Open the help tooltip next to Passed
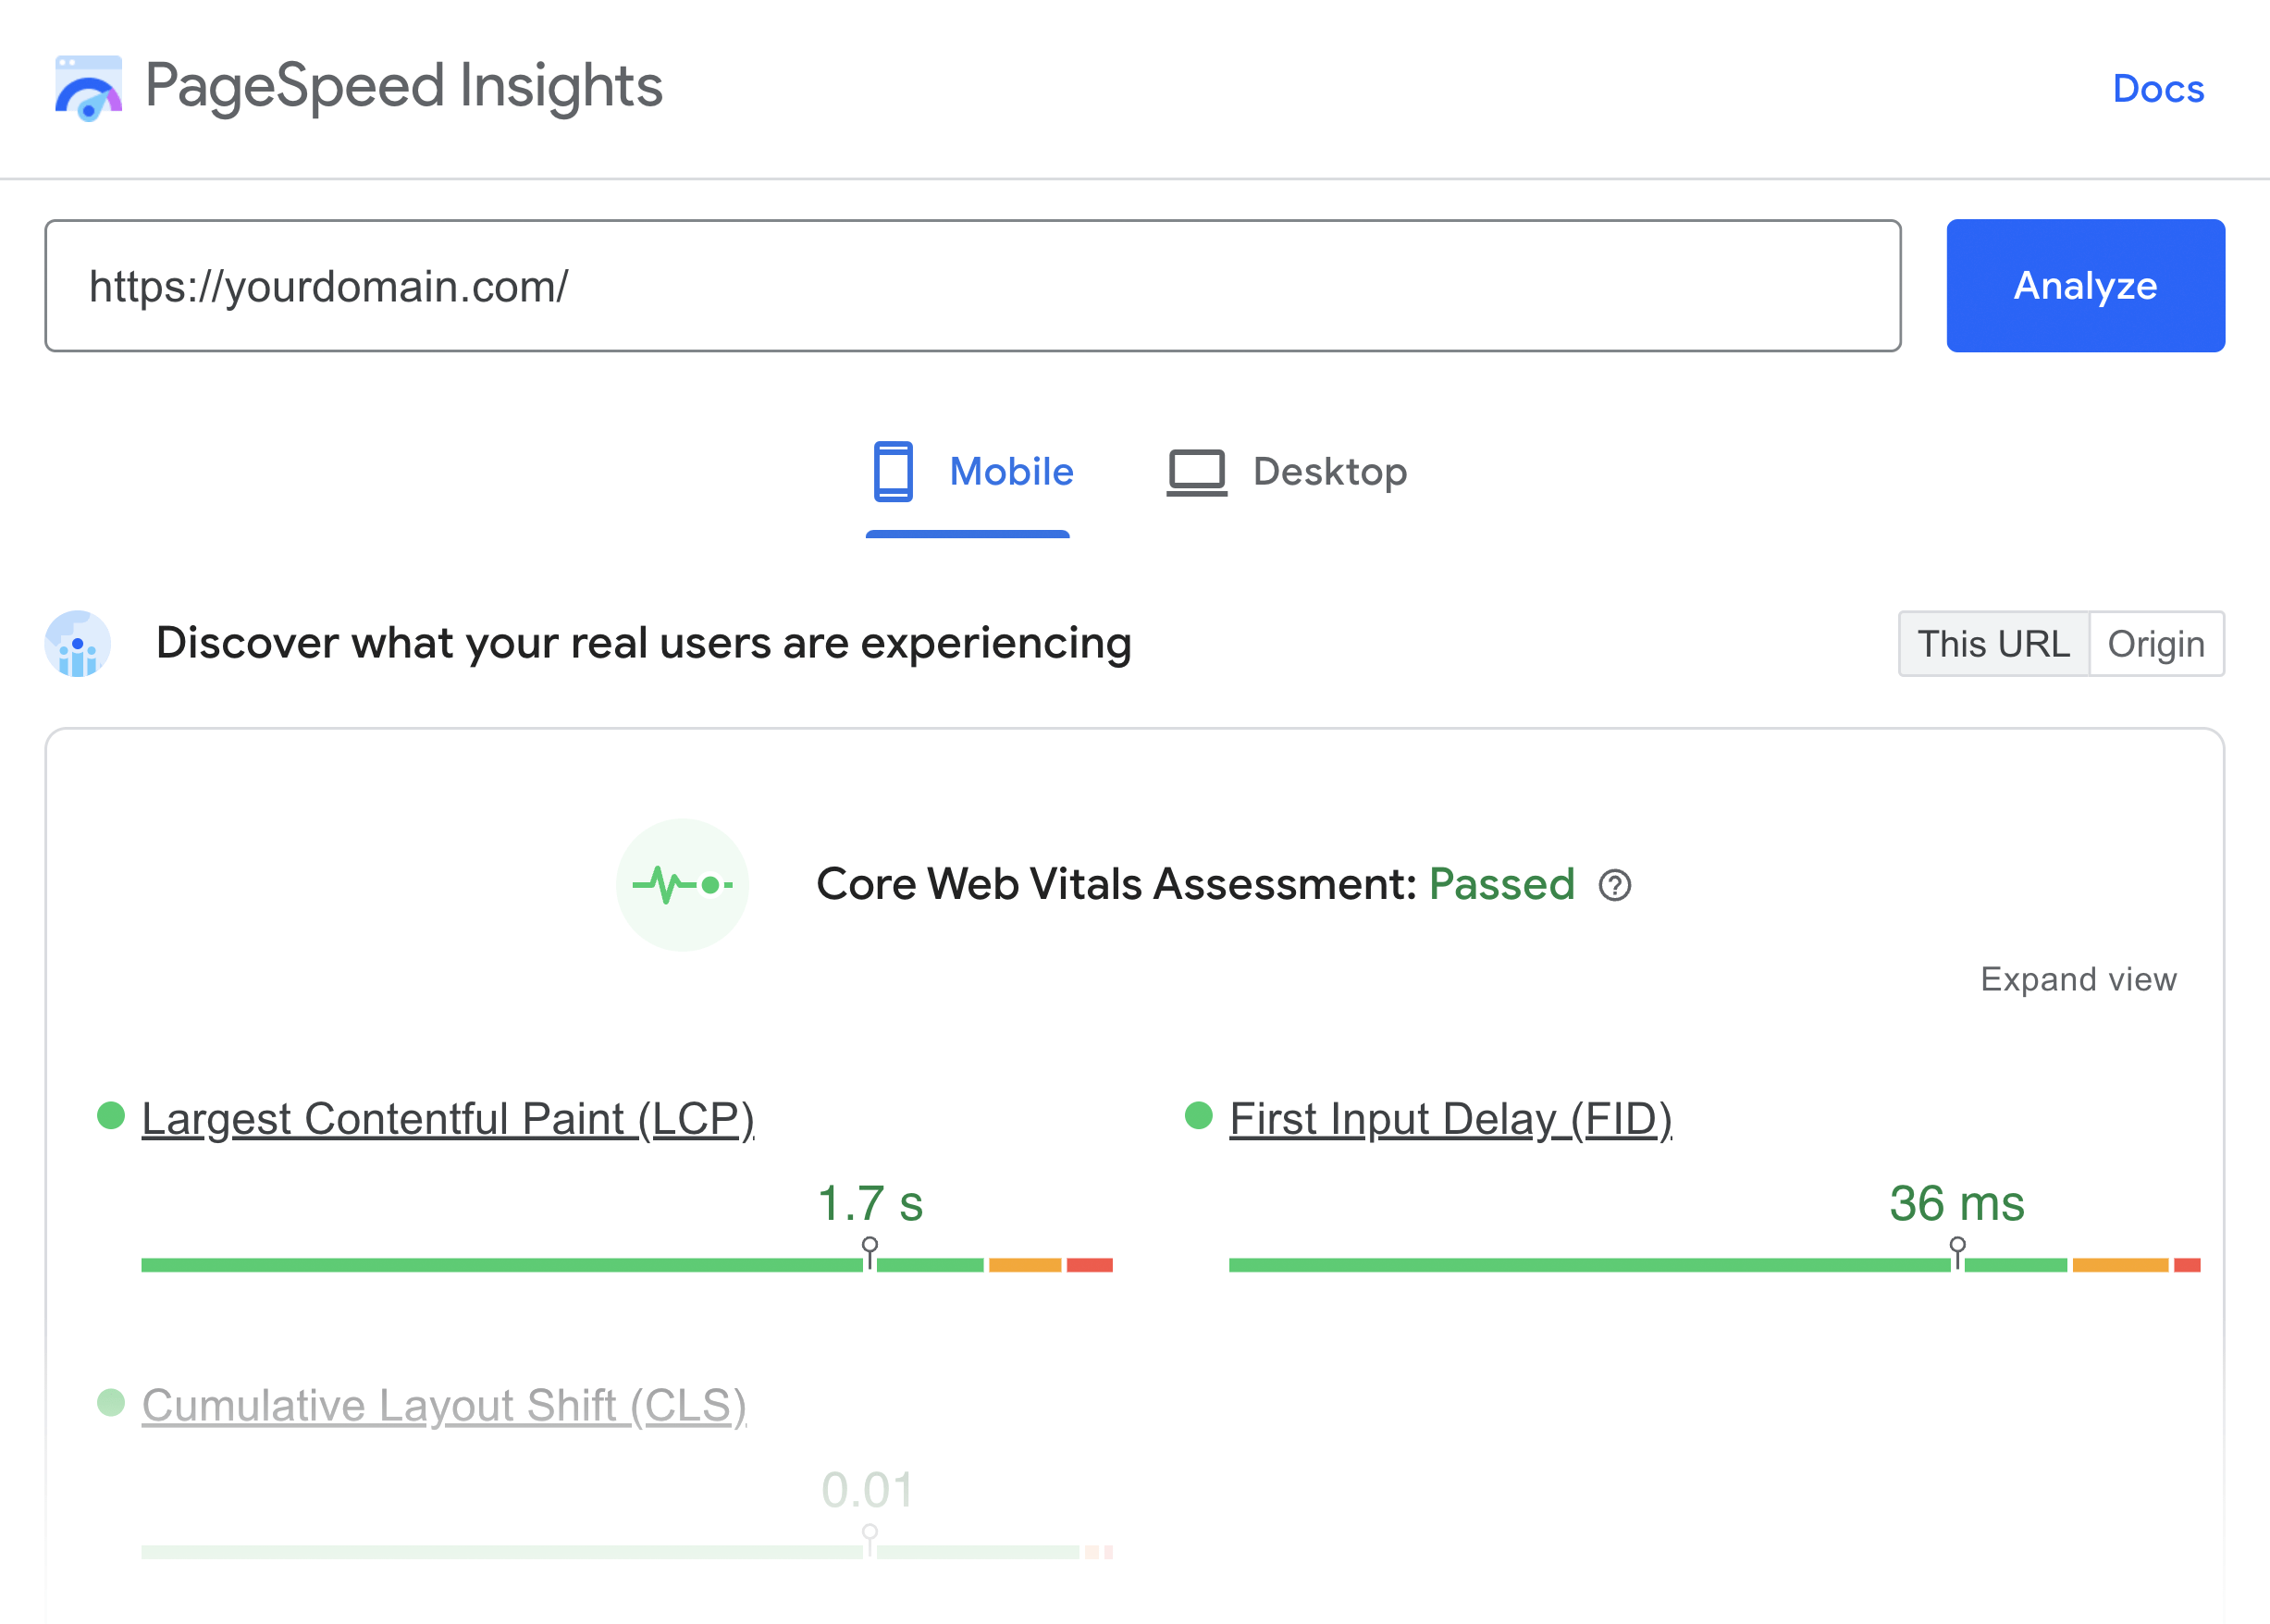Viewport: 2270px width, 1624px height. tap(1615, 886)
